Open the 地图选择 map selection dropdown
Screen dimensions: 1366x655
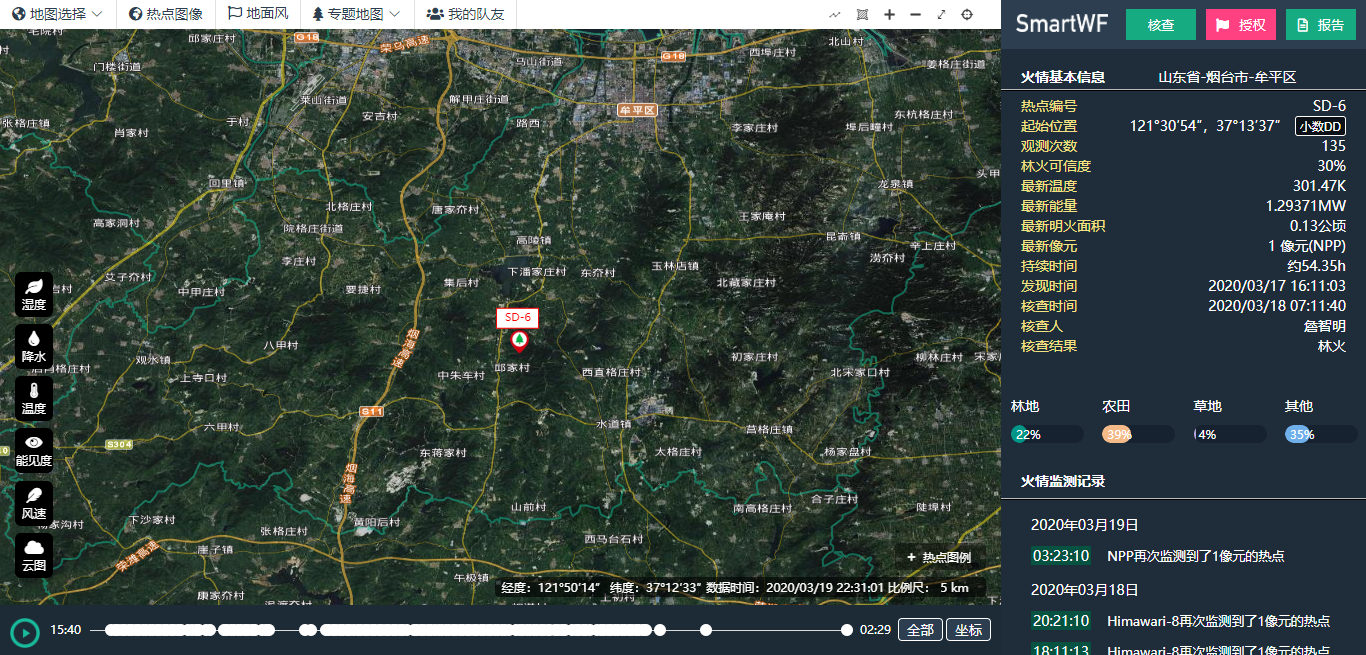[x=57, y=14]
